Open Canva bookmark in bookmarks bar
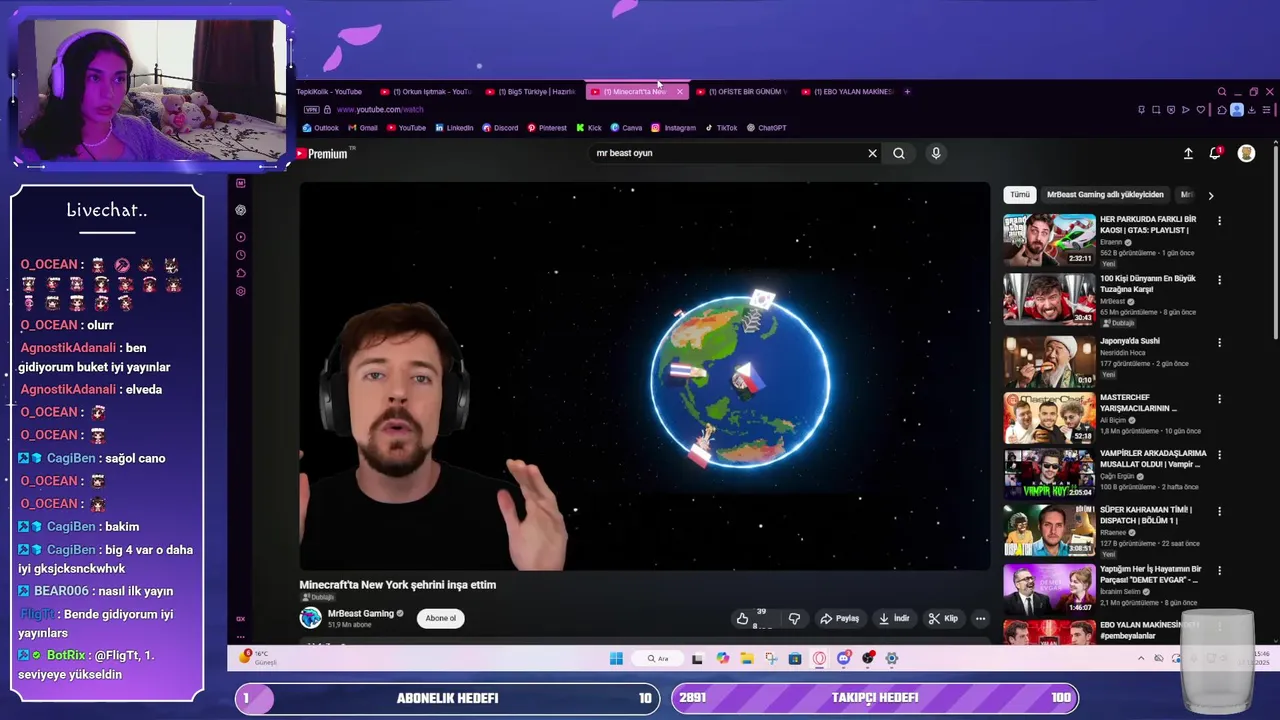 [626, 128]
